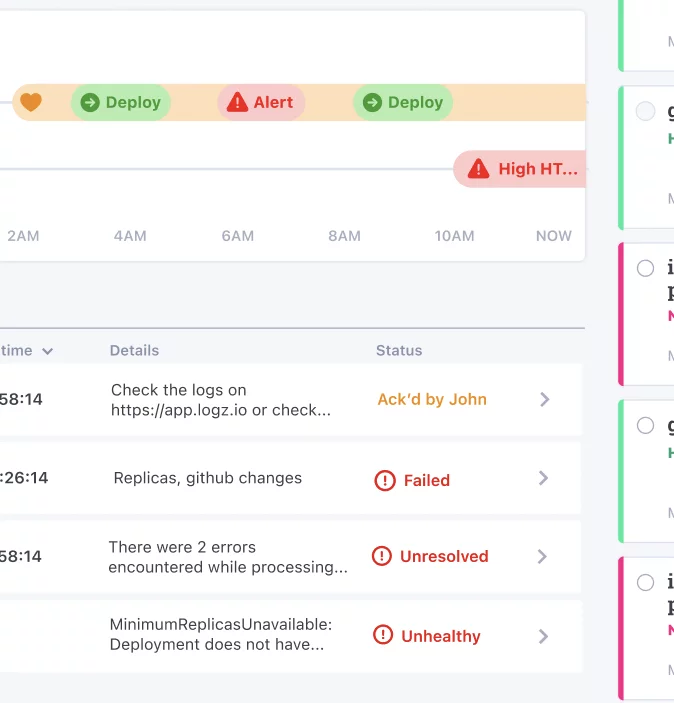Screen dimensions: 674x703
Task: Click the Ack'd by John status
Action: coord(432,399)
